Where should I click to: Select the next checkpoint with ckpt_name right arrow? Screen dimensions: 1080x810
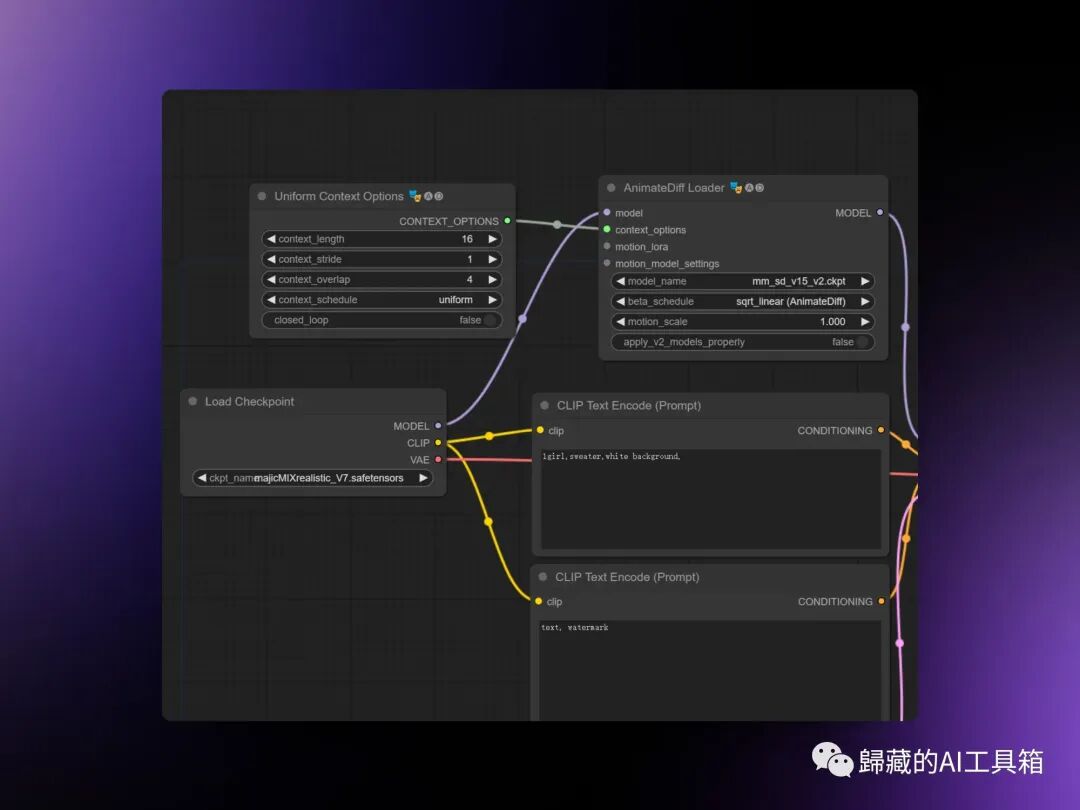424,478
